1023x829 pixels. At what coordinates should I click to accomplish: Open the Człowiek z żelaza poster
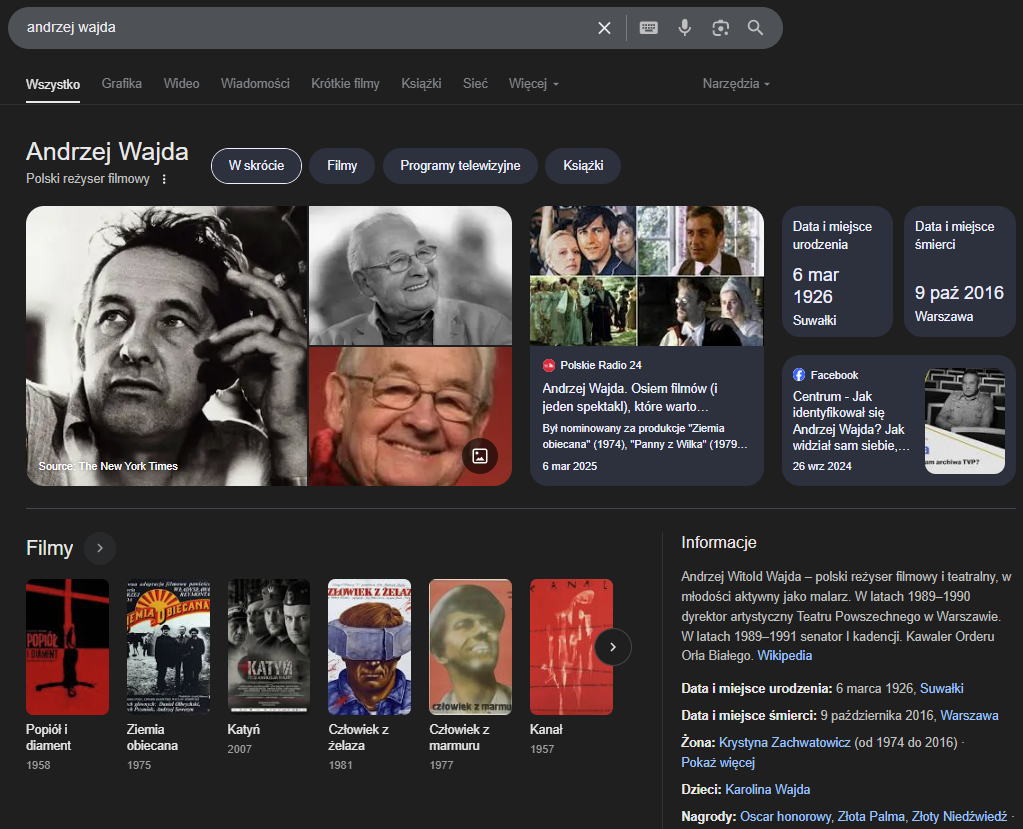(x=369, y=647)
